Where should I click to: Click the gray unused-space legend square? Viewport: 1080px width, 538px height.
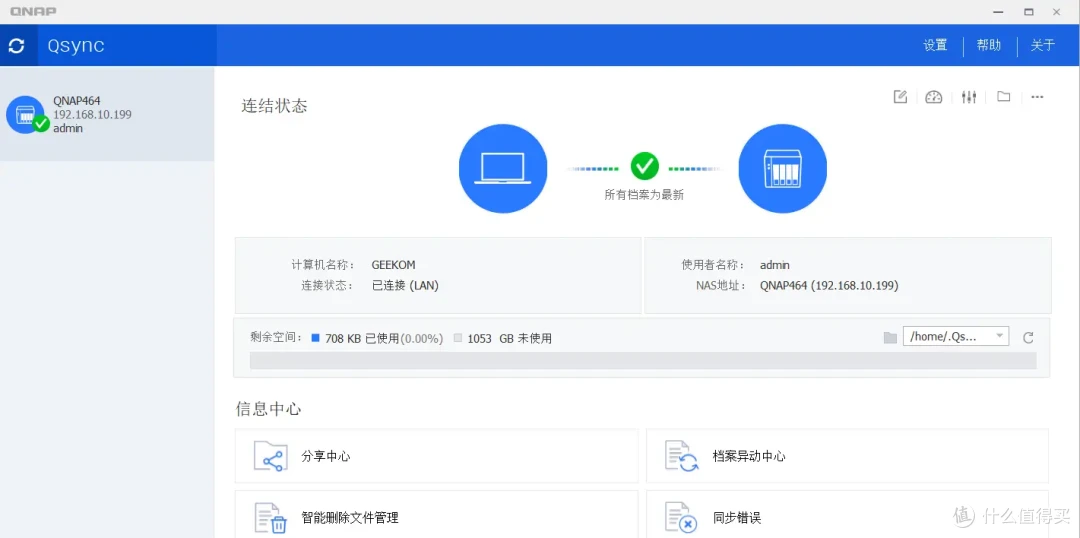click(458, 338)
